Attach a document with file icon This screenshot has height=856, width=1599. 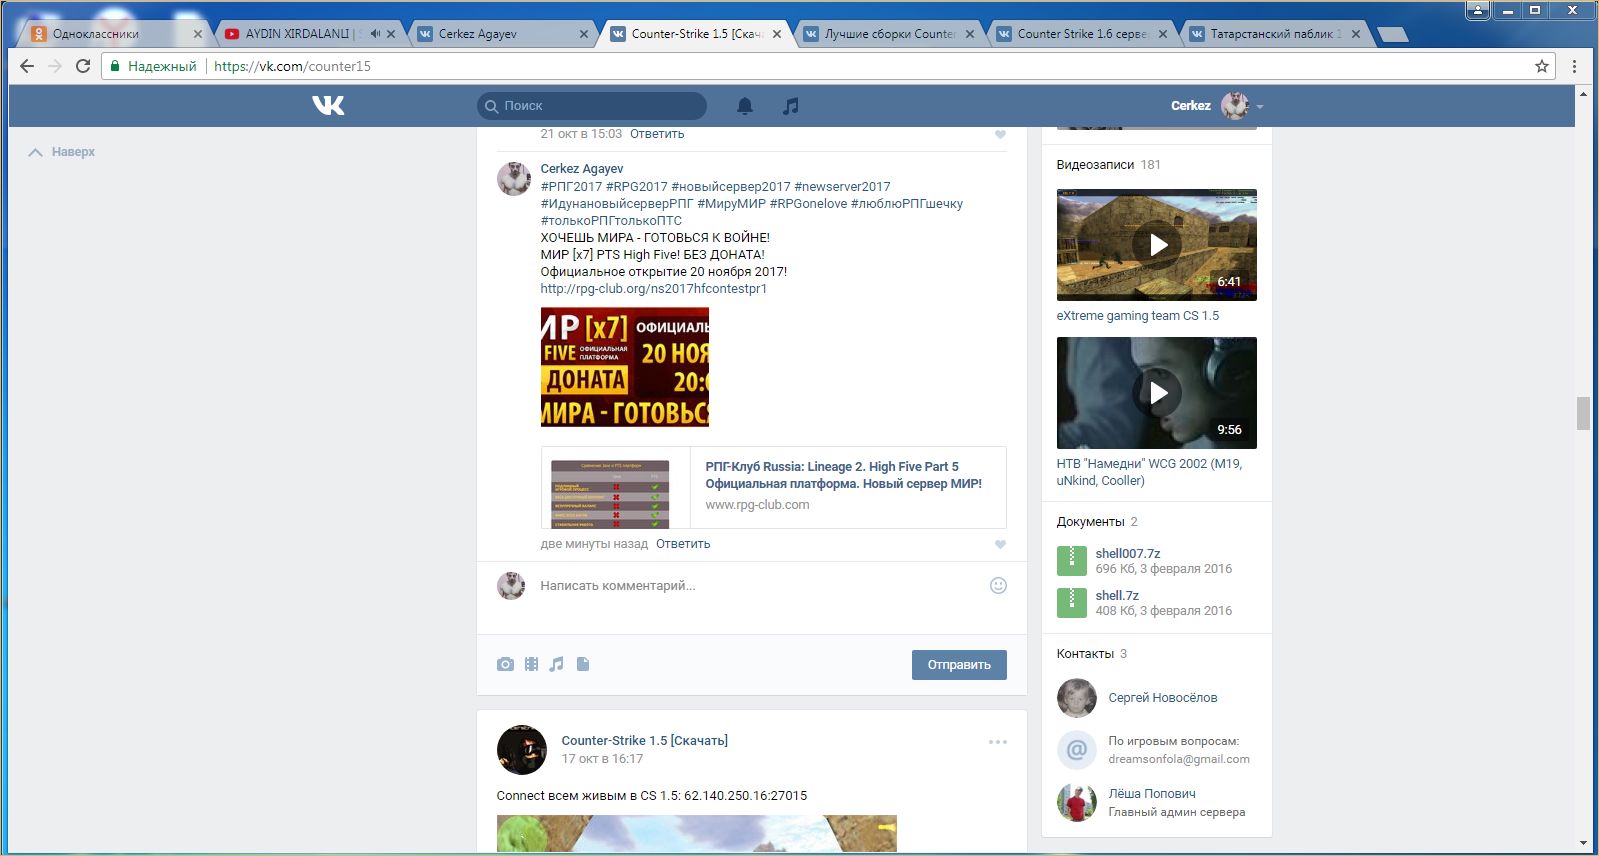click(x=583, y=664)
